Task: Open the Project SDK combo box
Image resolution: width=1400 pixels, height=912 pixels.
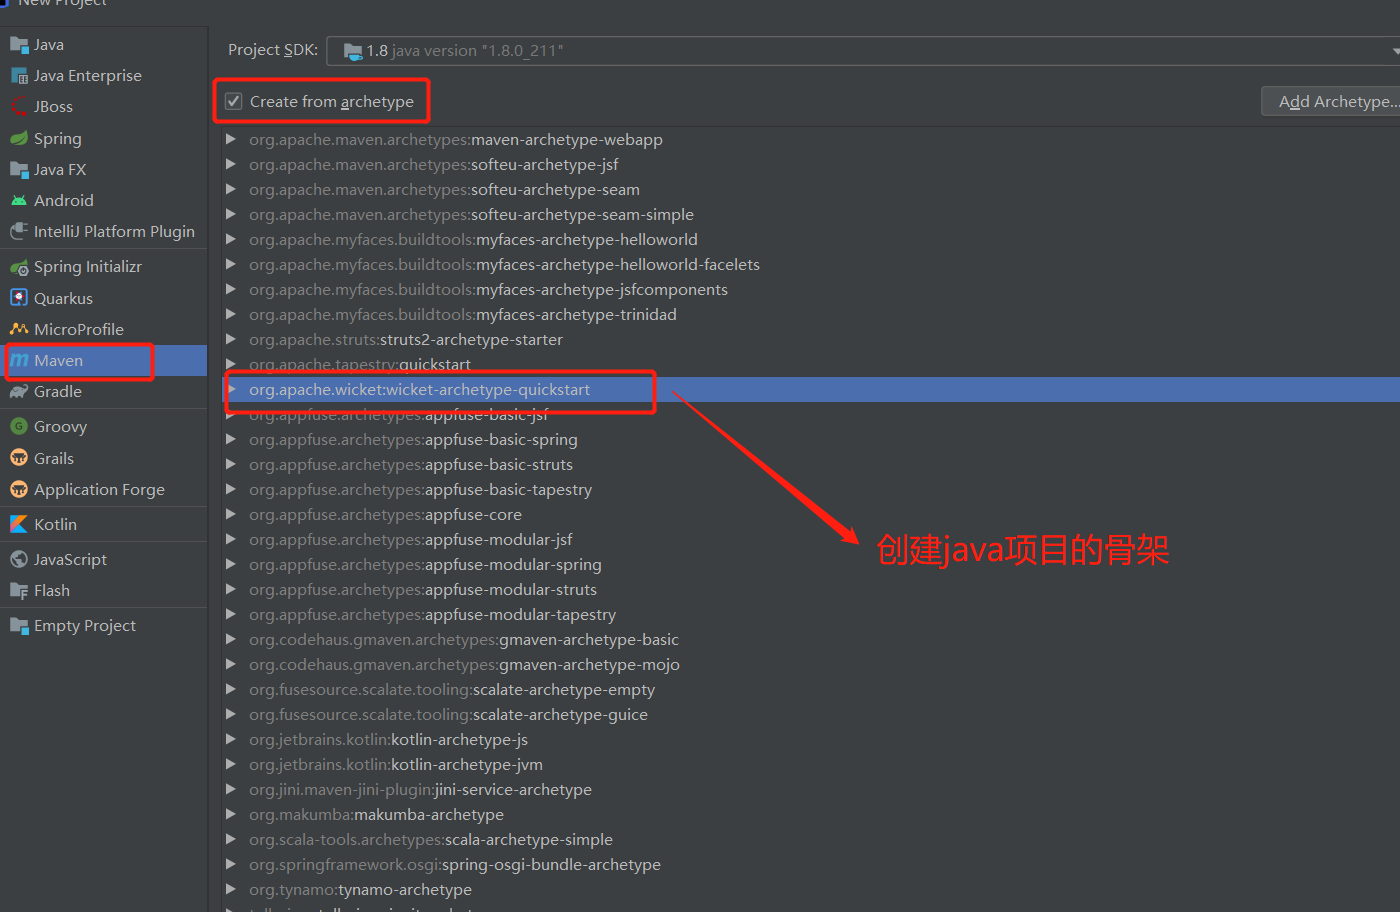Action: click(x=864, y=50)
